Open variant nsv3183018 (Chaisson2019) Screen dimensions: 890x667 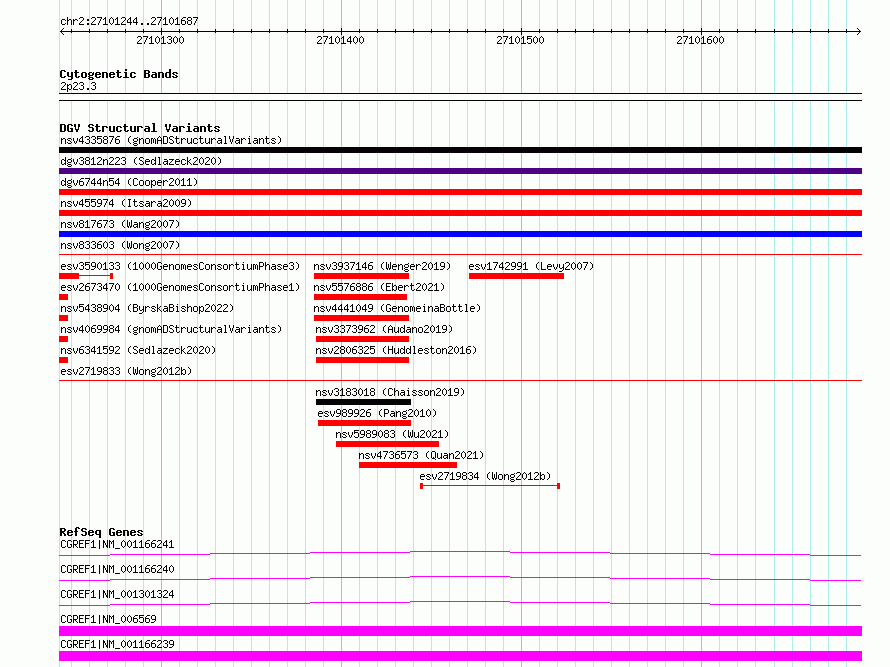[390, 392]
